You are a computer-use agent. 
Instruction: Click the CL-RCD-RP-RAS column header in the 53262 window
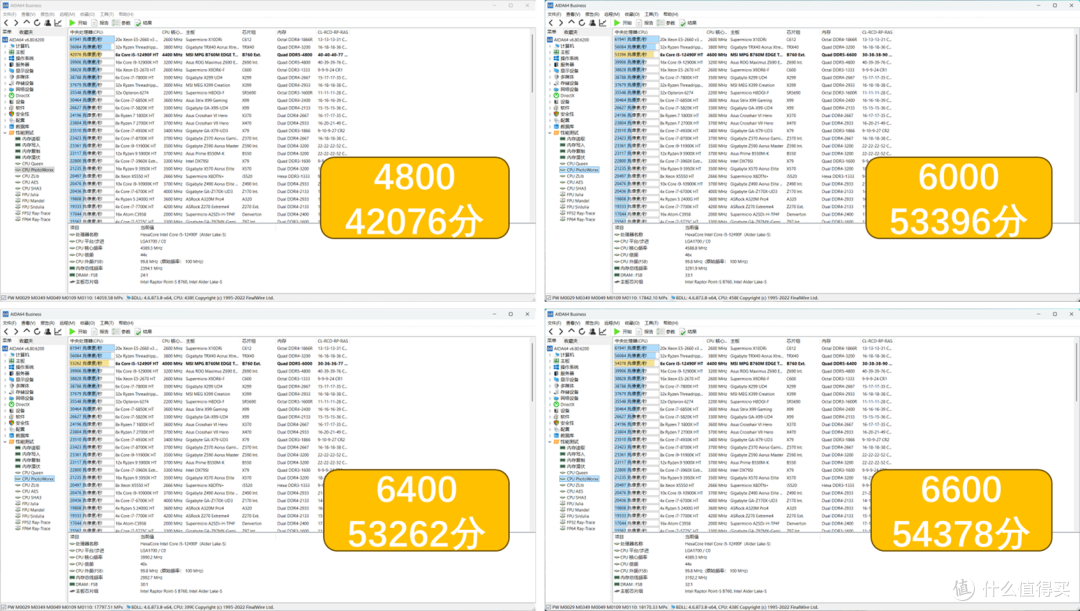333,340
